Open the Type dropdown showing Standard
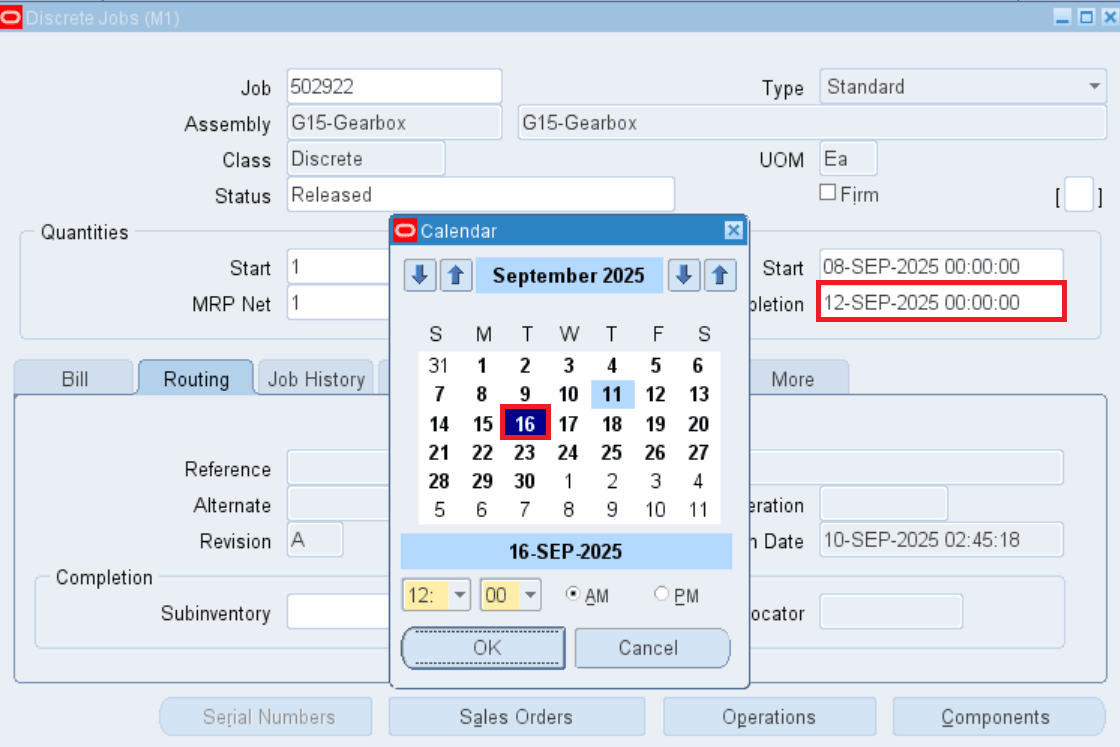Viewport: 1120px width, 747px height. click(x=1093, y=87)
